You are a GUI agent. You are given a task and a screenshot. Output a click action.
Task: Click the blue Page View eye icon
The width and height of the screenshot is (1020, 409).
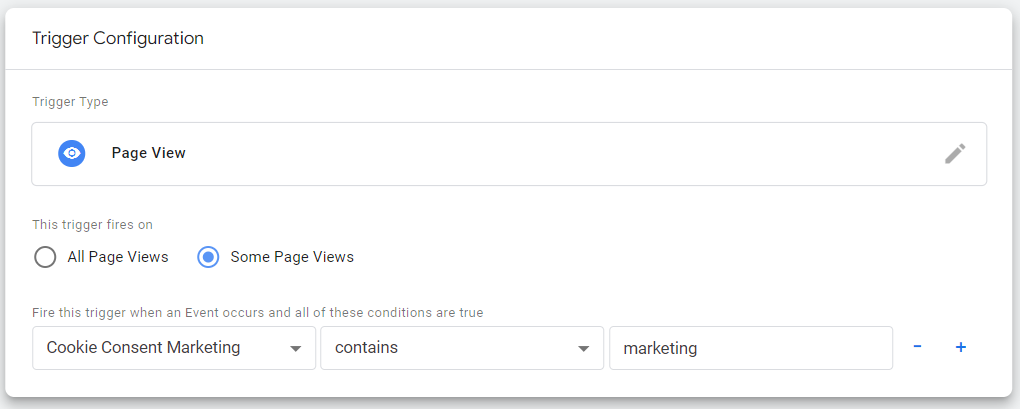coord(72,154)
